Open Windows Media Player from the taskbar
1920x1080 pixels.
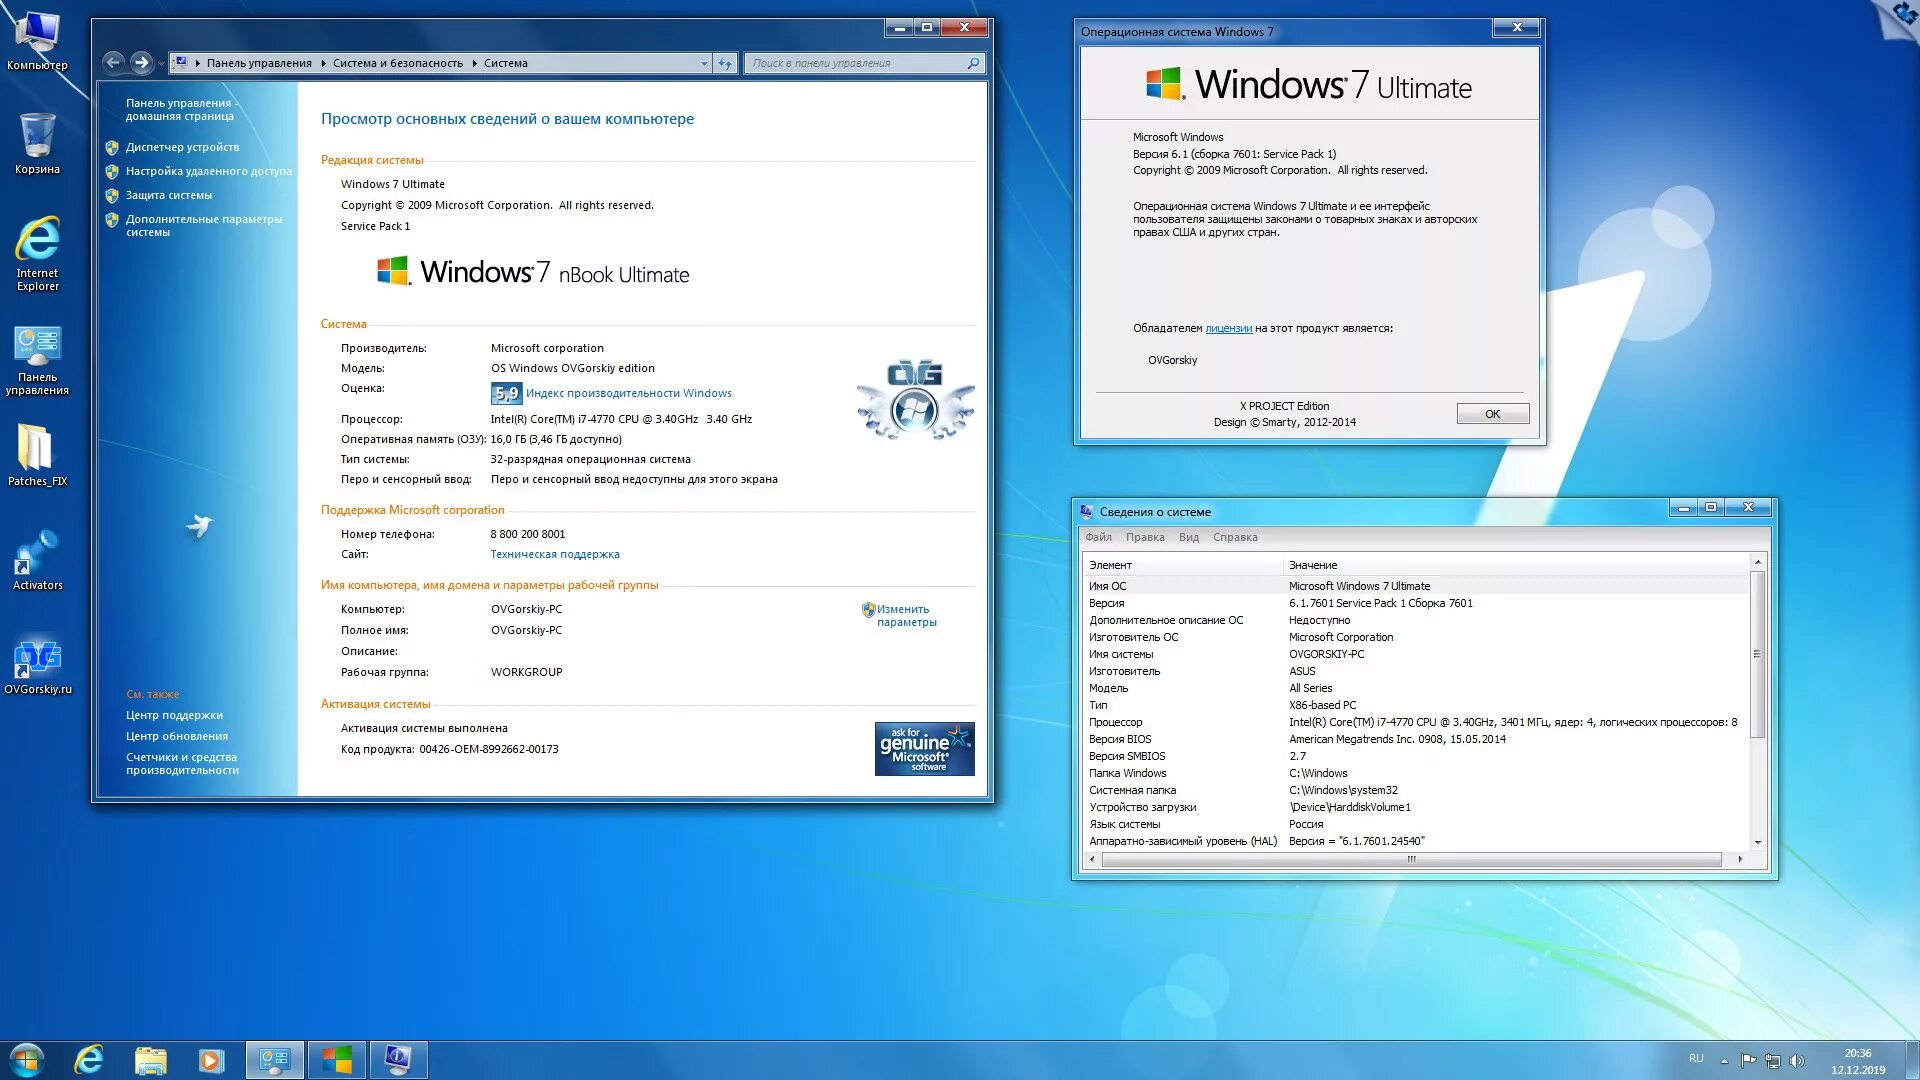pos(211,1059)
